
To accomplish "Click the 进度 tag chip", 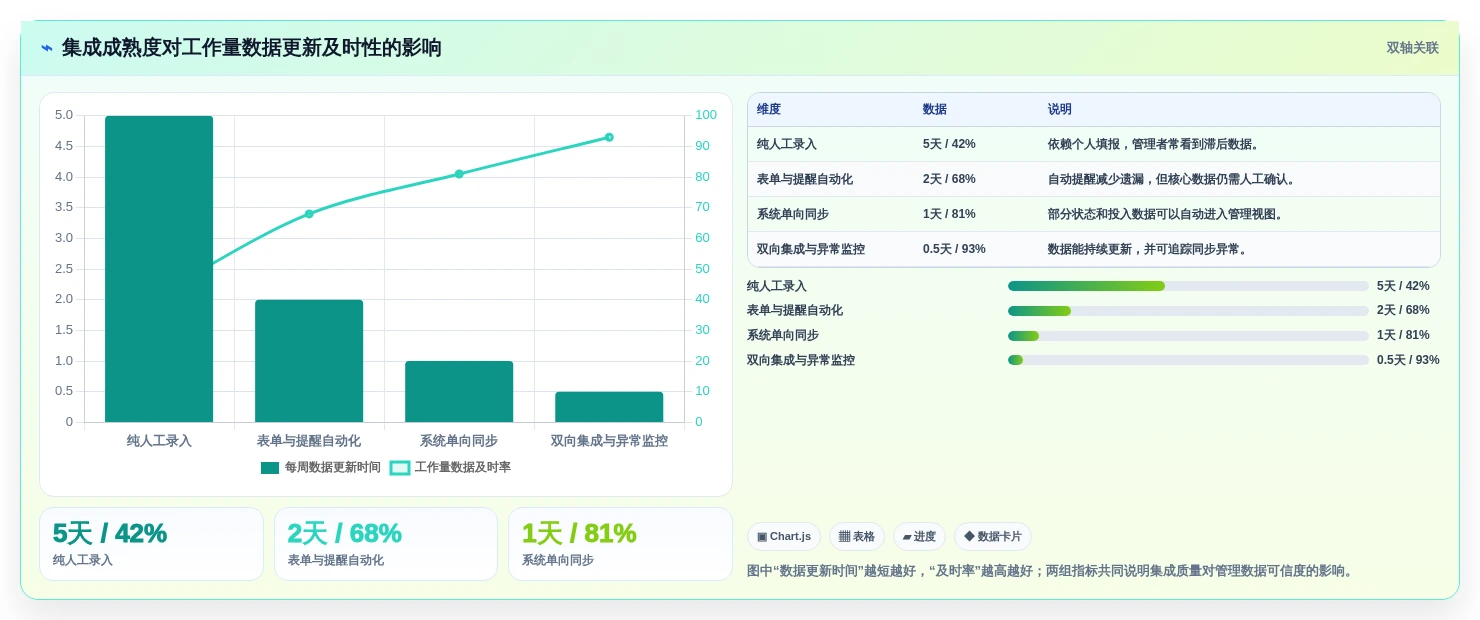I will (919, 537).
